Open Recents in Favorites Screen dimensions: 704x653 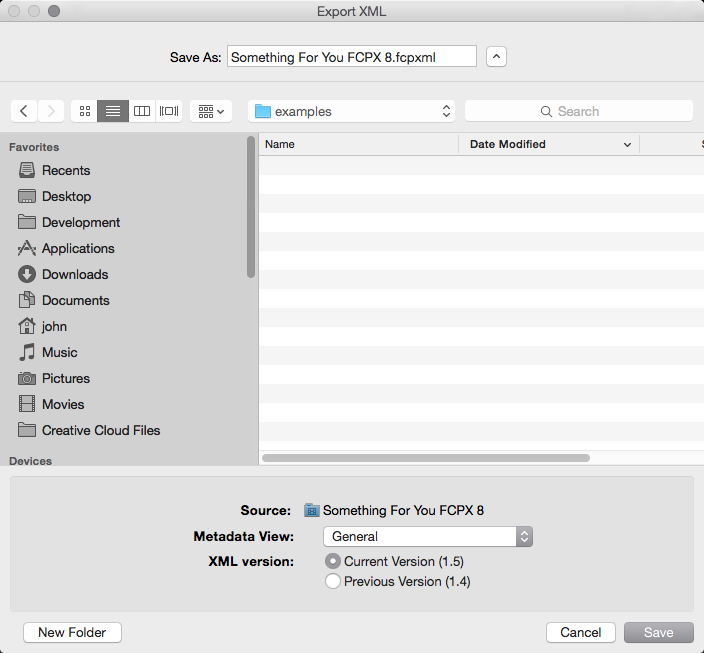pos(66,170)
